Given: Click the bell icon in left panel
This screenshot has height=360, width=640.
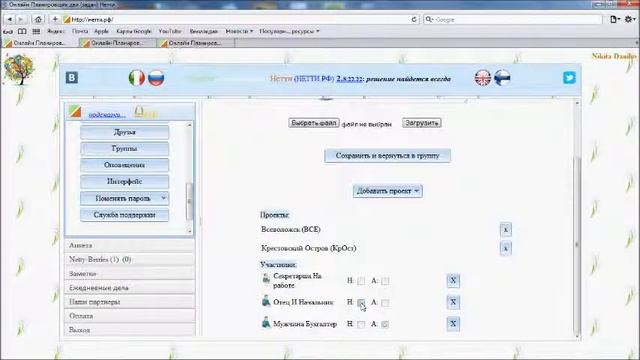Looking at the screenshot, I should tap(139, 111).
